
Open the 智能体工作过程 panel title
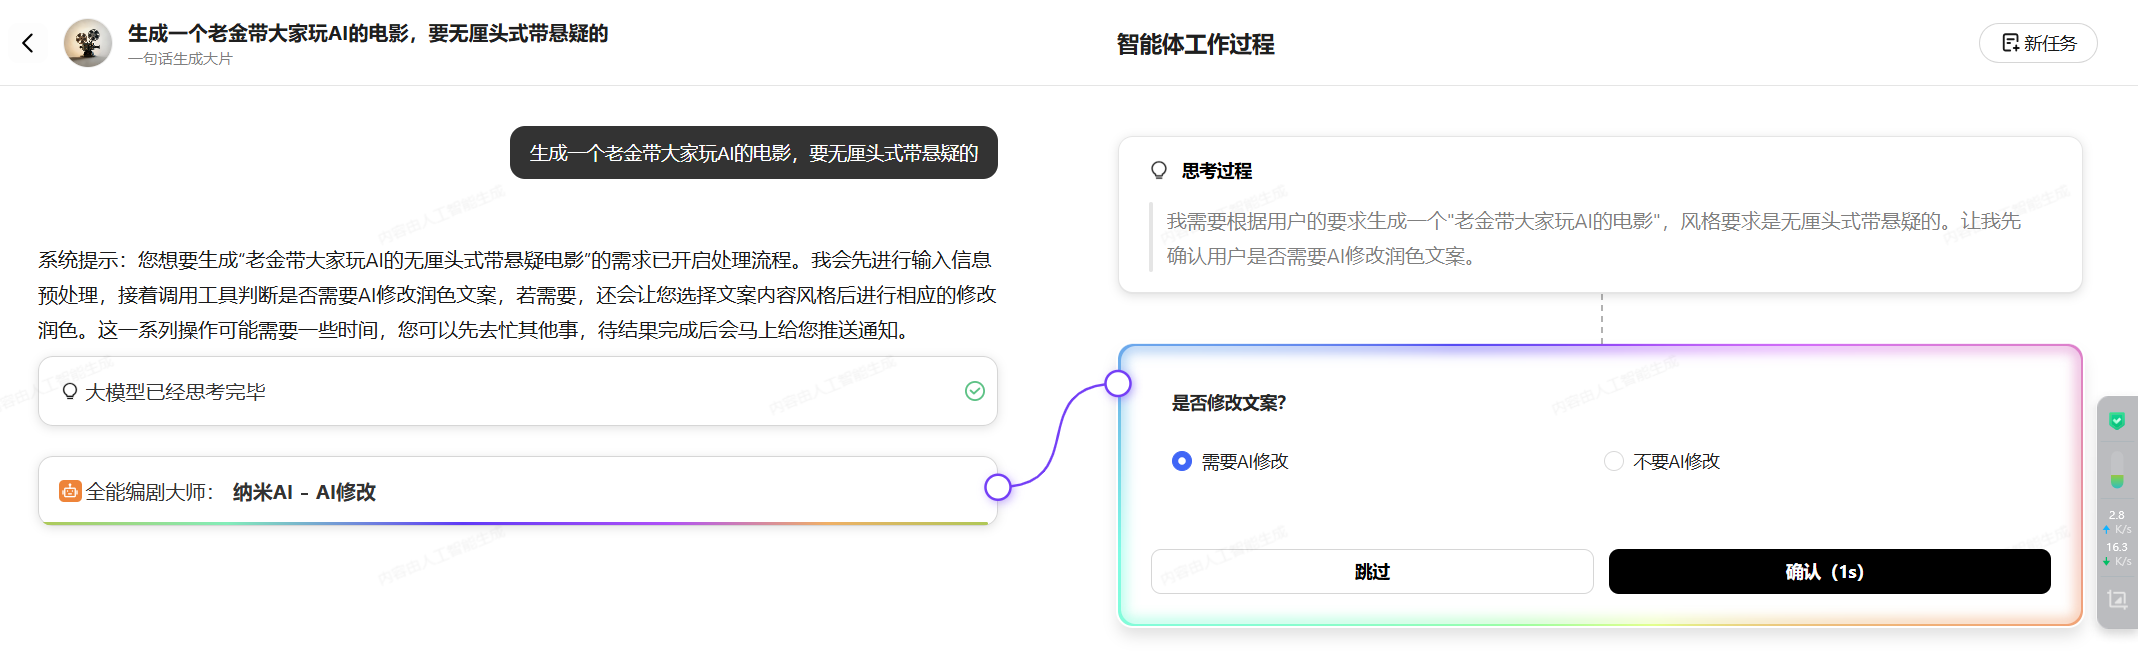tap(1195, 44)
